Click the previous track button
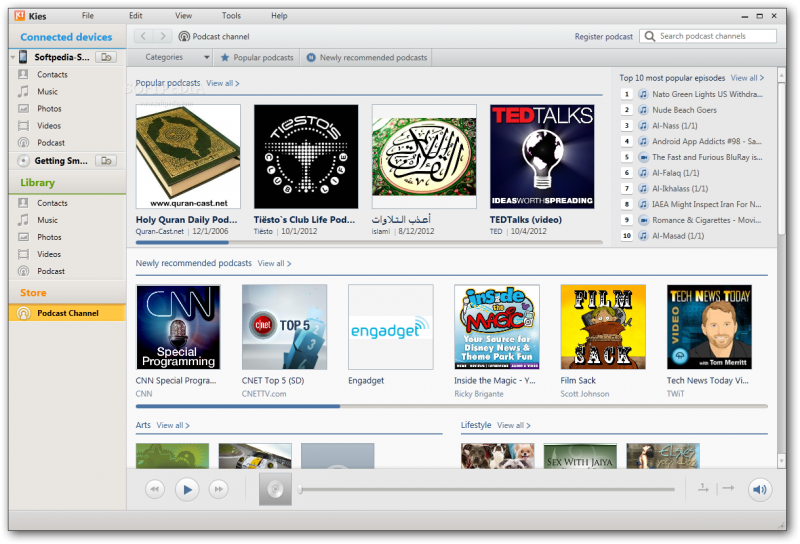 tap(155, 489)
